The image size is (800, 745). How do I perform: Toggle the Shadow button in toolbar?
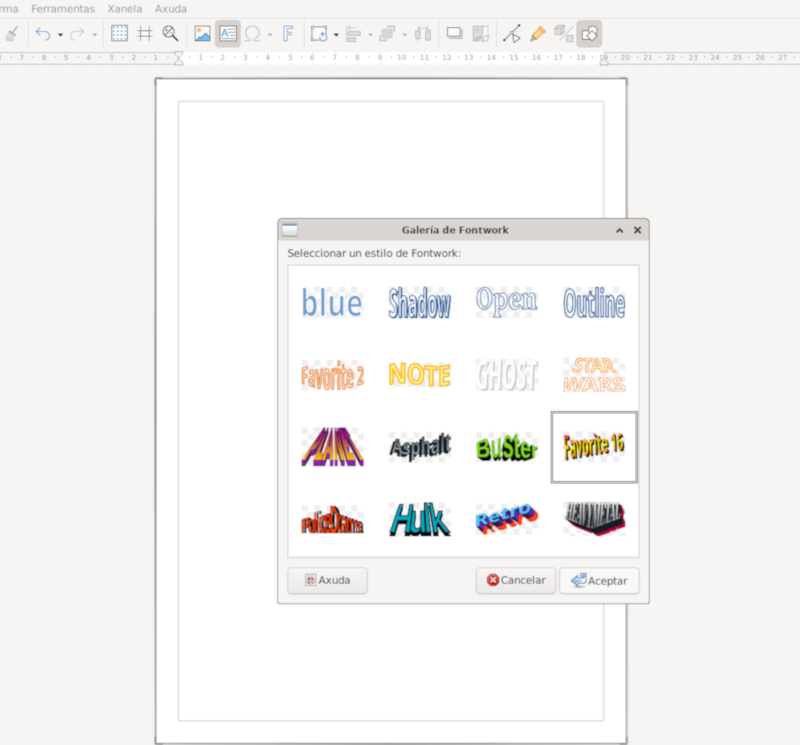point(454,34)
